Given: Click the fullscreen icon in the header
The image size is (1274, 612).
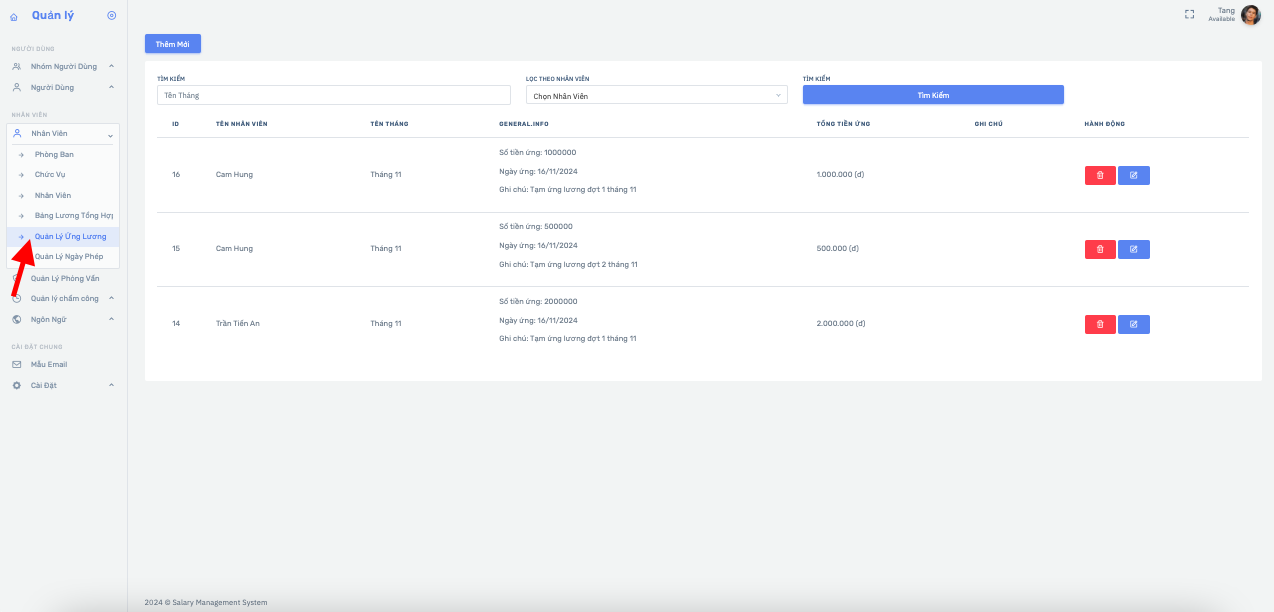Looking at the screenshot, I should pyautogui.click(x=1189, y=15).
